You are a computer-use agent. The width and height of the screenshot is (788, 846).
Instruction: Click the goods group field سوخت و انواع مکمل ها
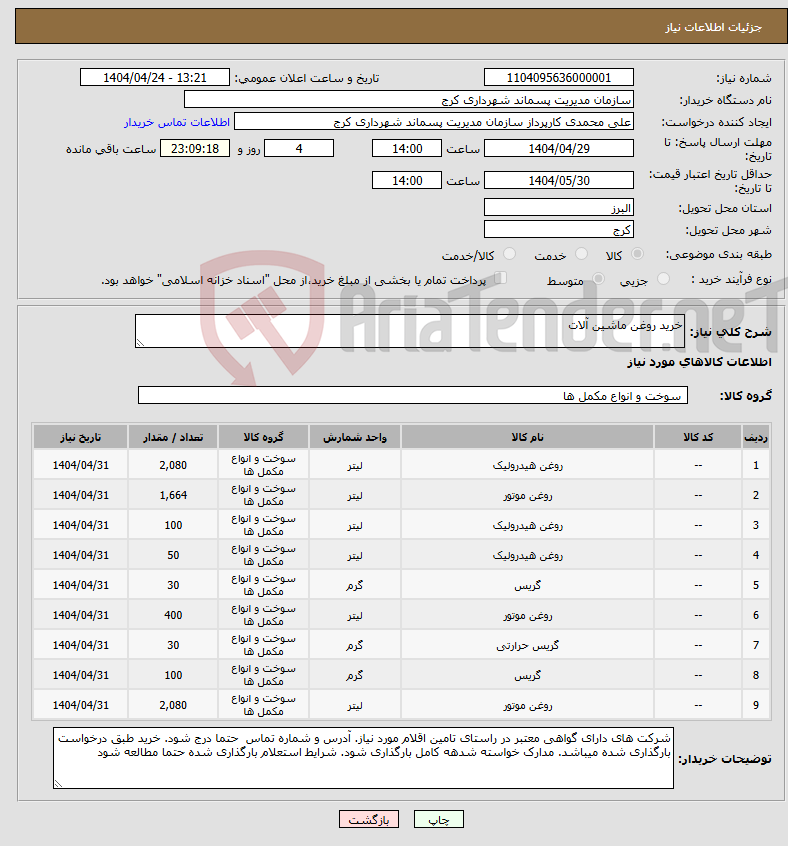[x=413, y=395]
